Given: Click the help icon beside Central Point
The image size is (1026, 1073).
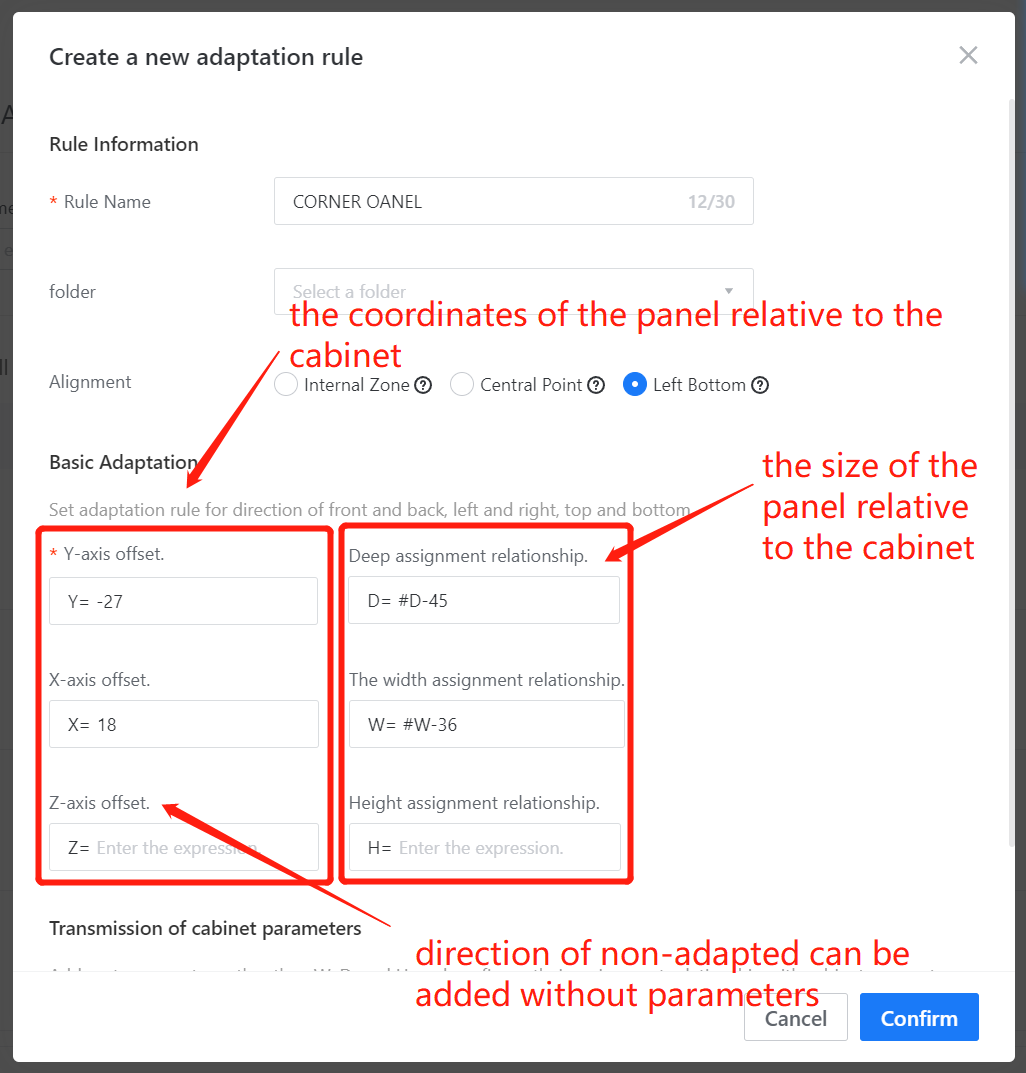Looking at the screenshot, I should [x=596, y=385].
